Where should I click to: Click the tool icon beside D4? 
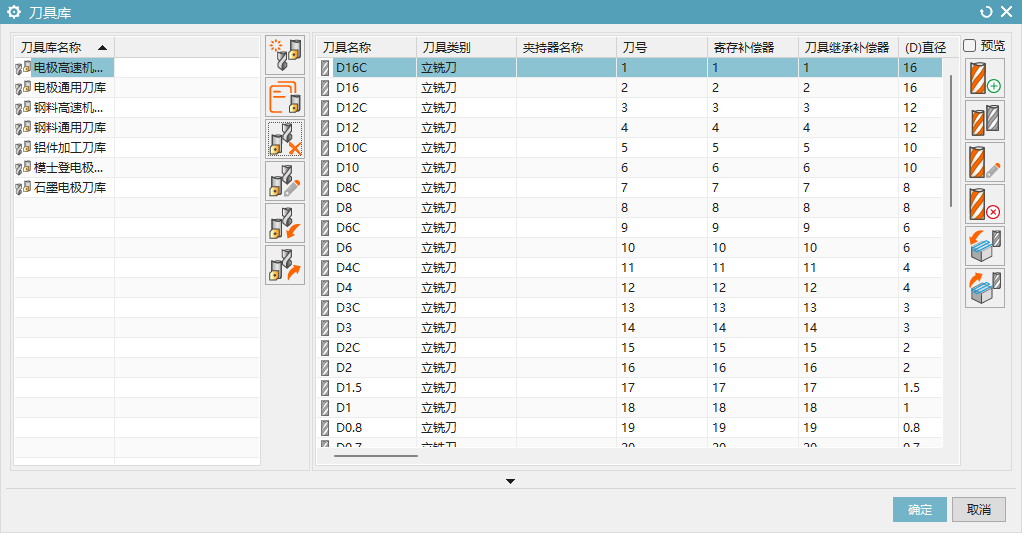pos(325,288)
